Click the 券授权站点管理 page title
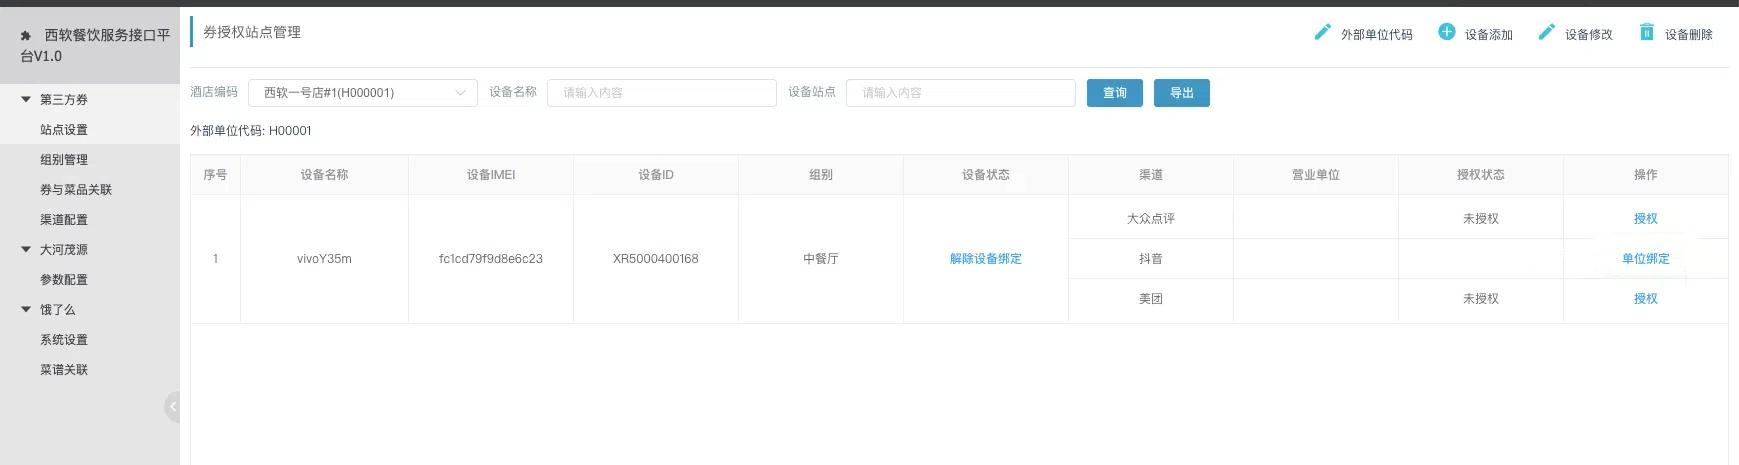 [252, 32]
